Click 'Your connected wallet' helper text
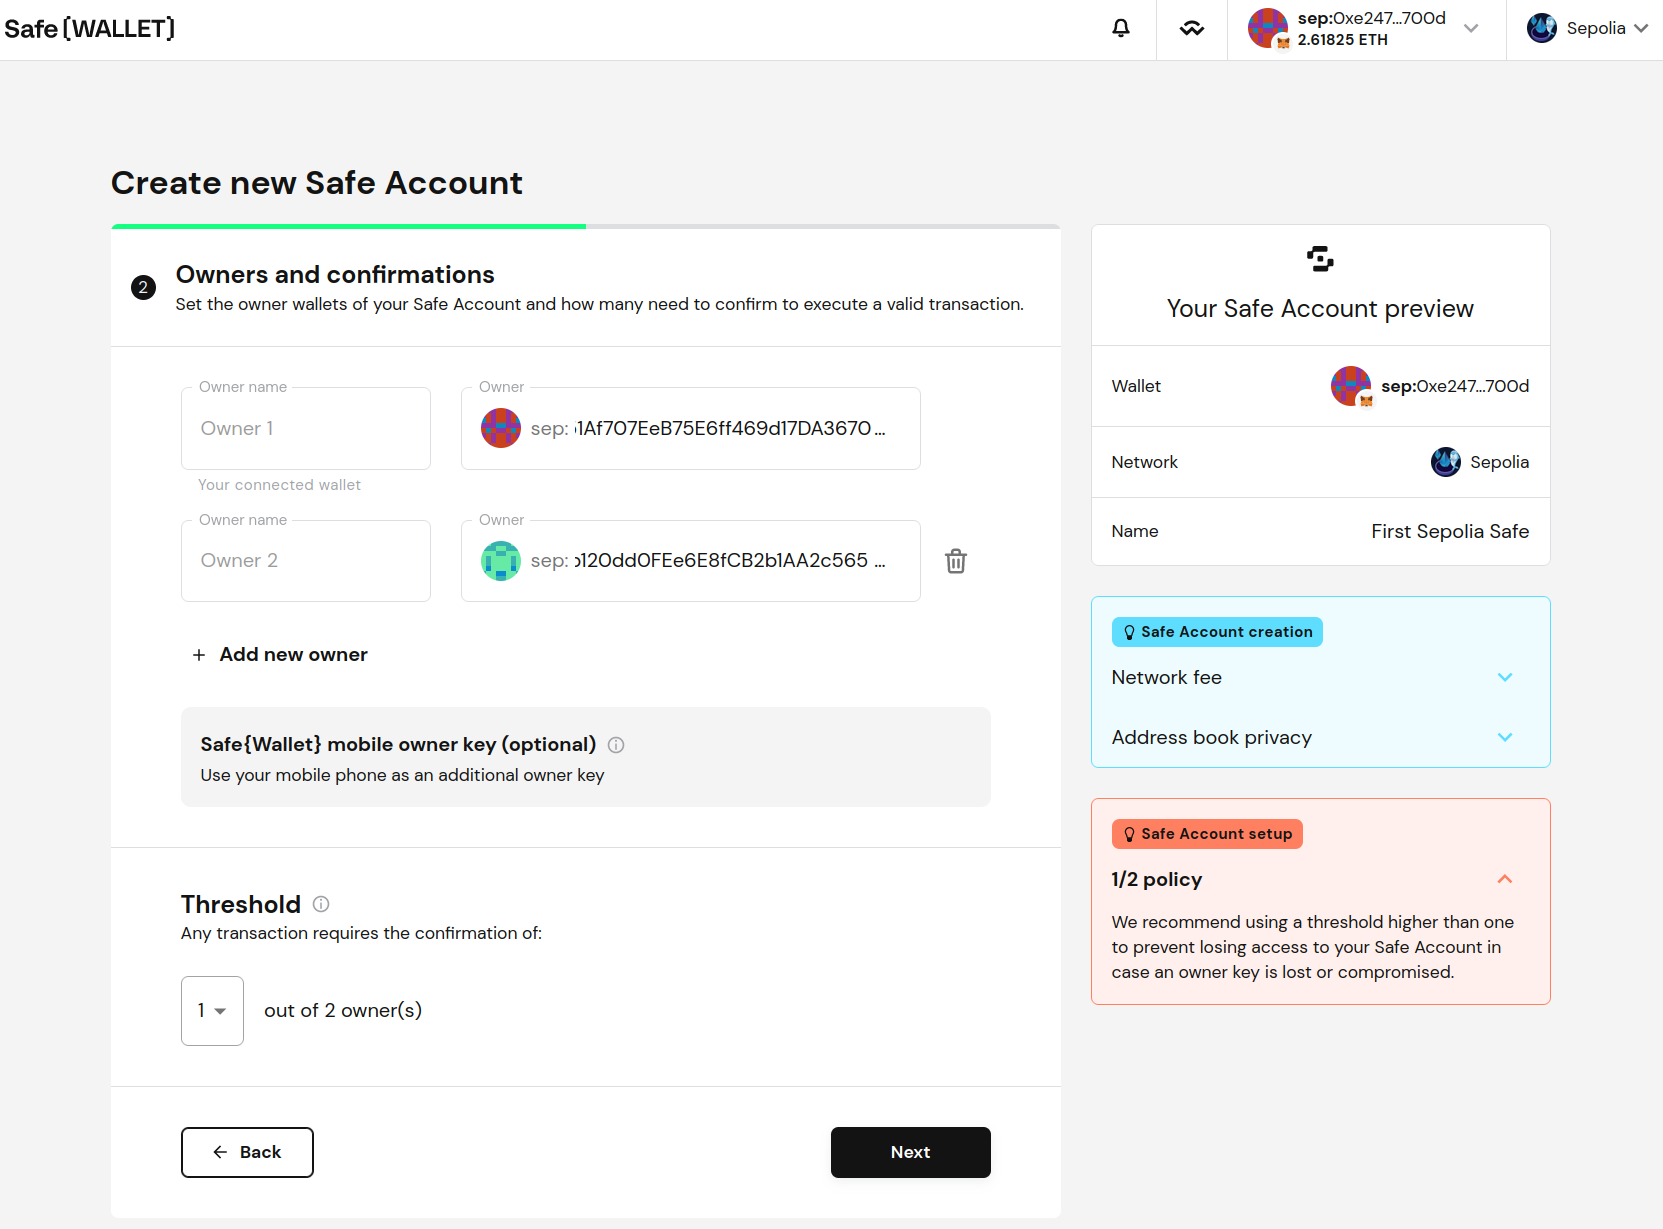 pyautogui.click(x=279, y=485)
